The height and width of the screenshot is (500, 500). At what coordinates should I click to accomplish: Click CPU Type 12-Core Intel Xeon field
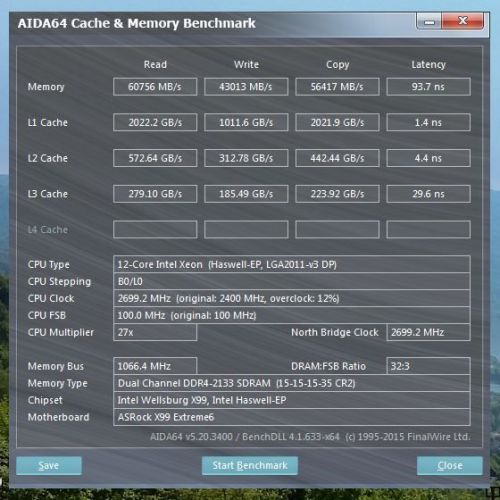(292, 264)
